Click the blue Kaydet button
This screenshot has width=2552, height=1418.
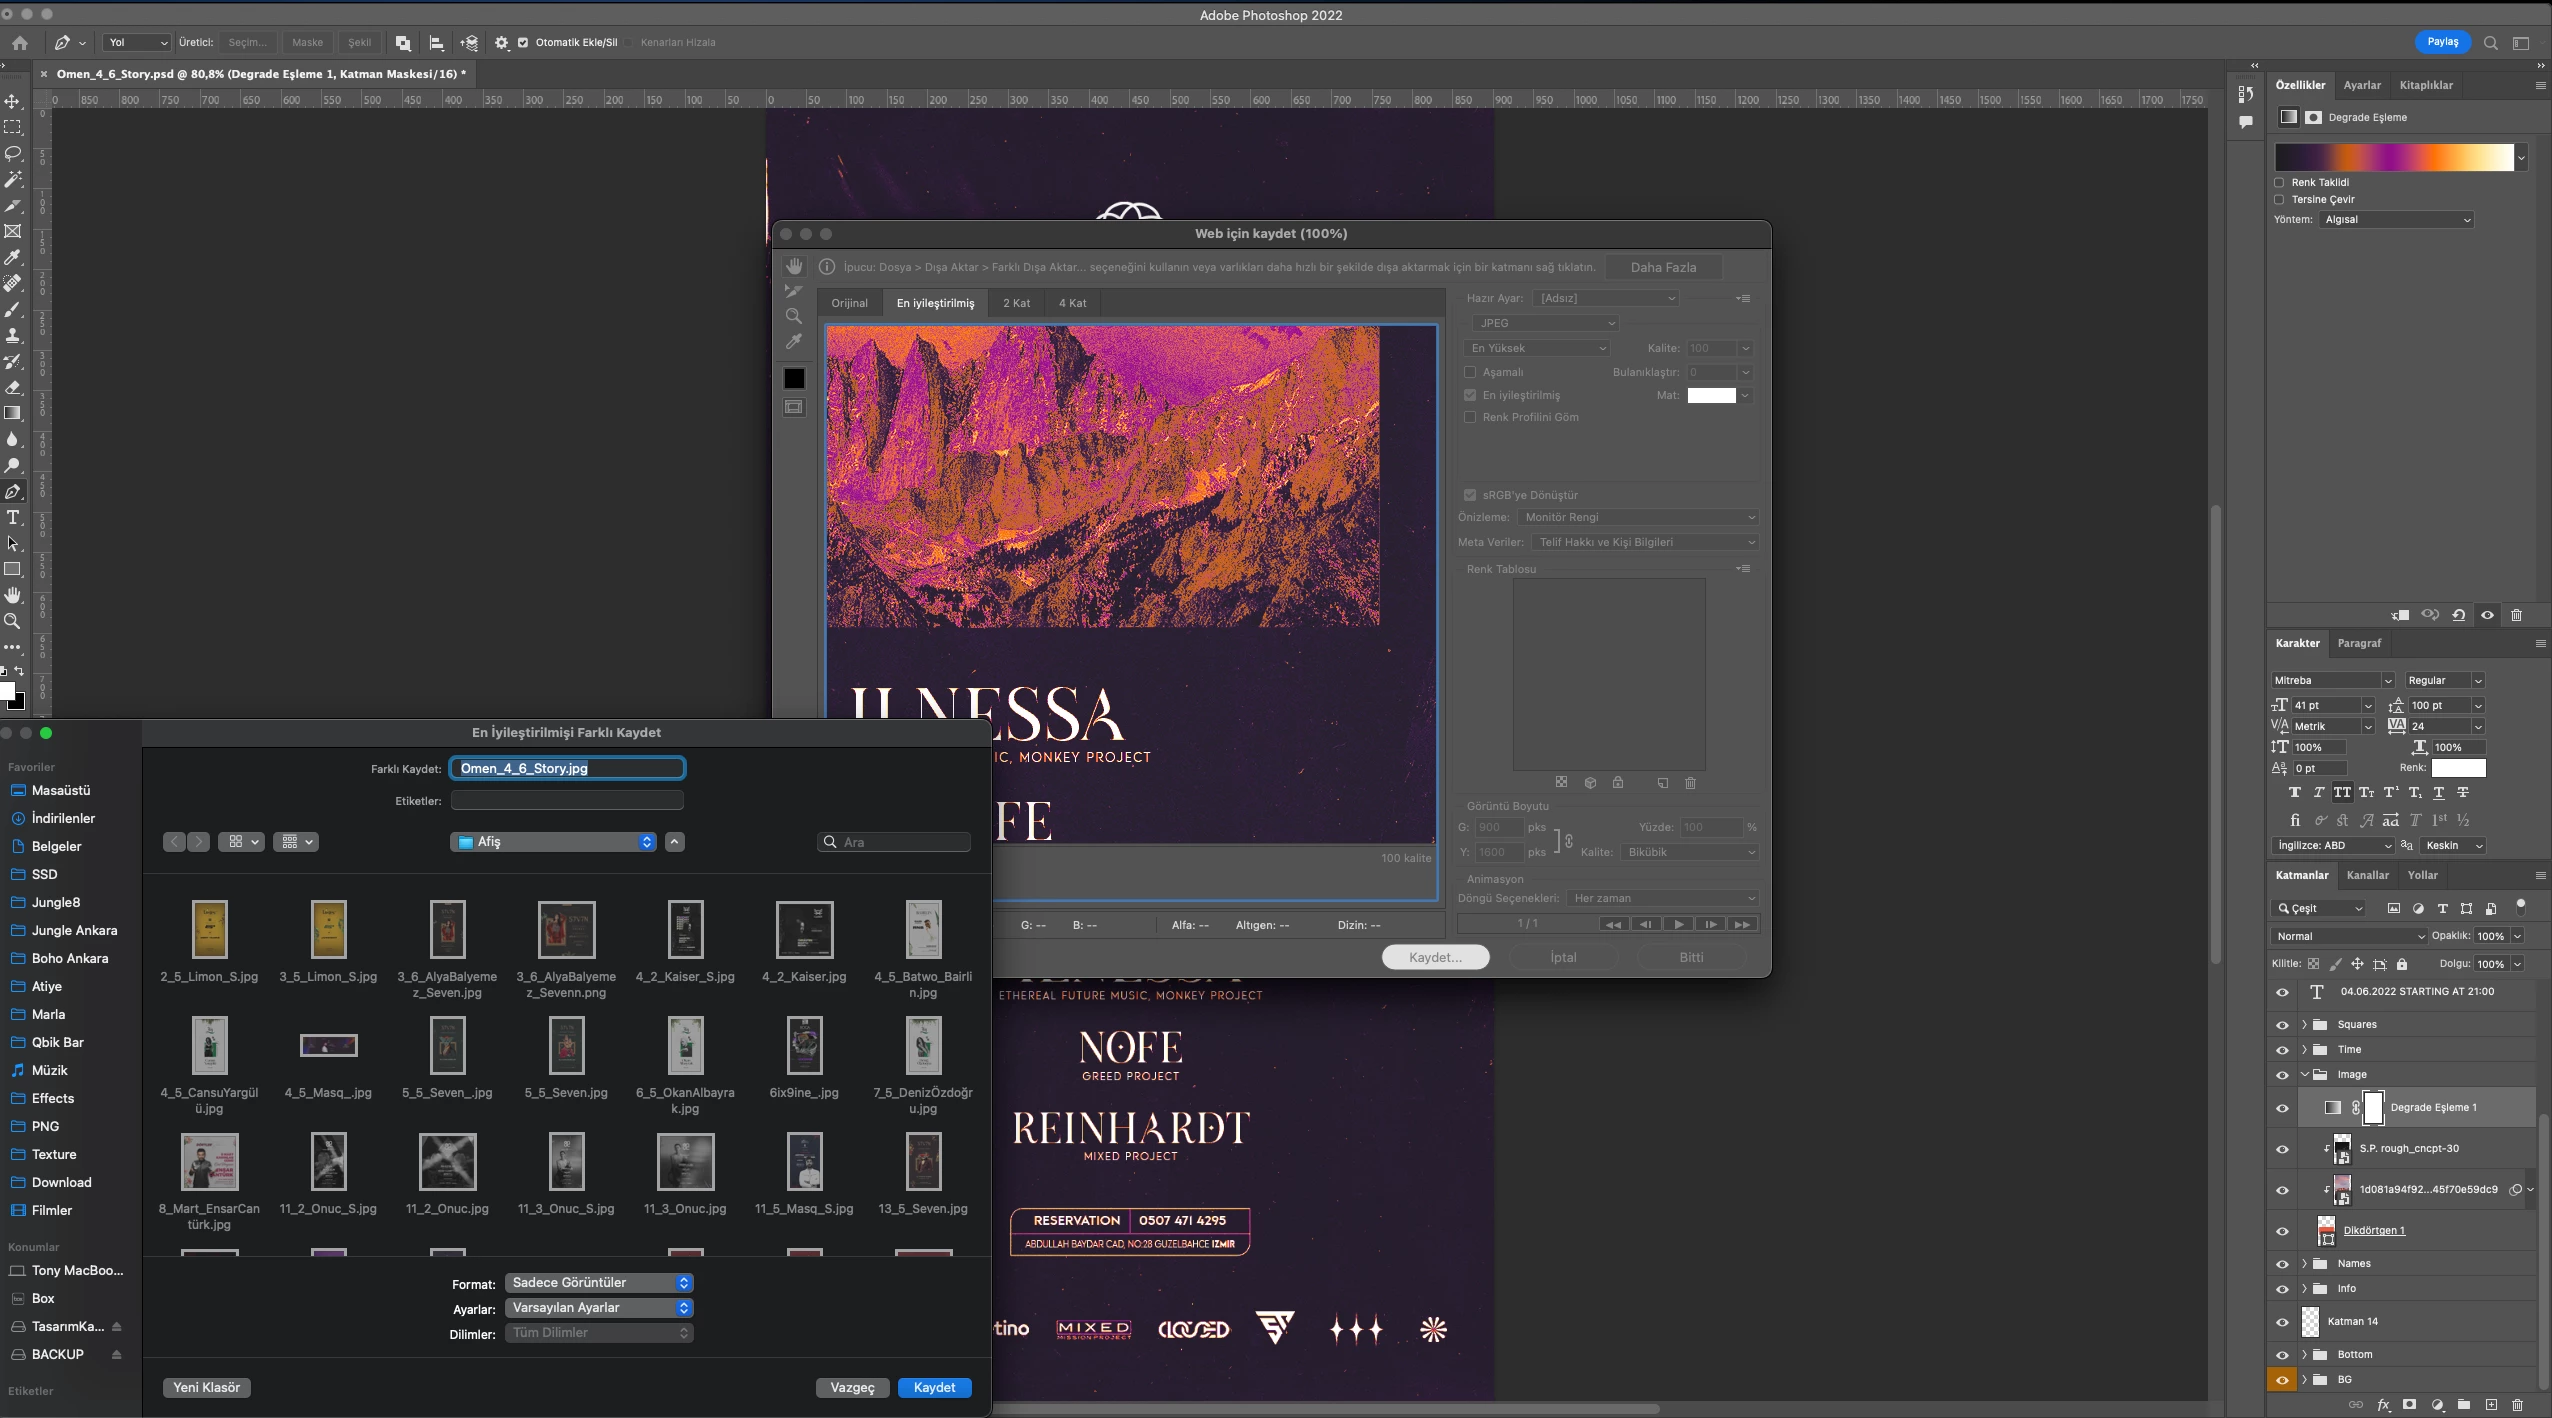pyautogui.click(x=934, y=1387)
